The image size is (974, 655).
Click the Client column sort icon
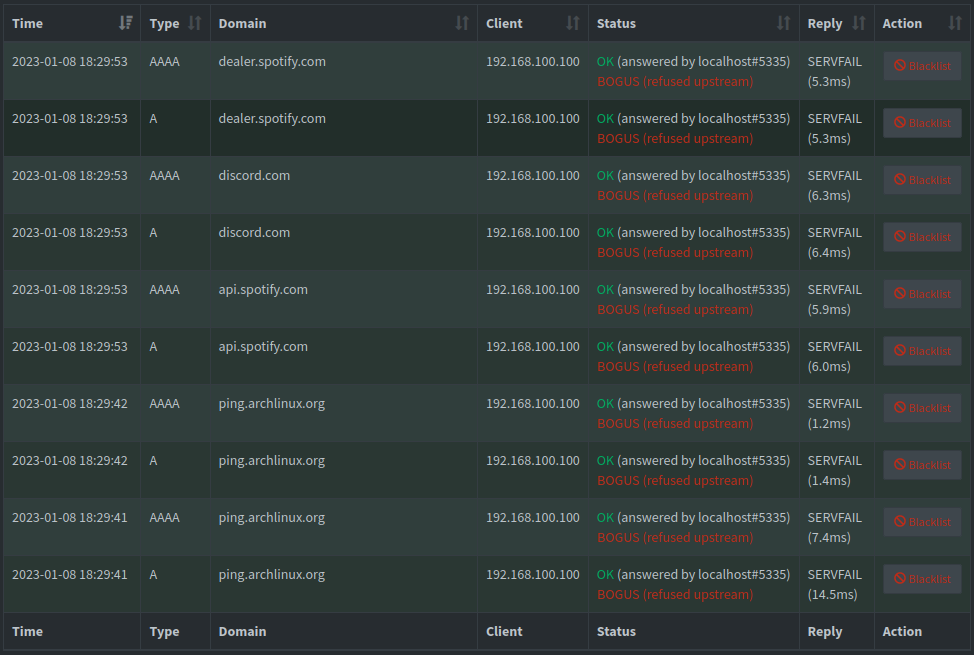coord(572,24)
